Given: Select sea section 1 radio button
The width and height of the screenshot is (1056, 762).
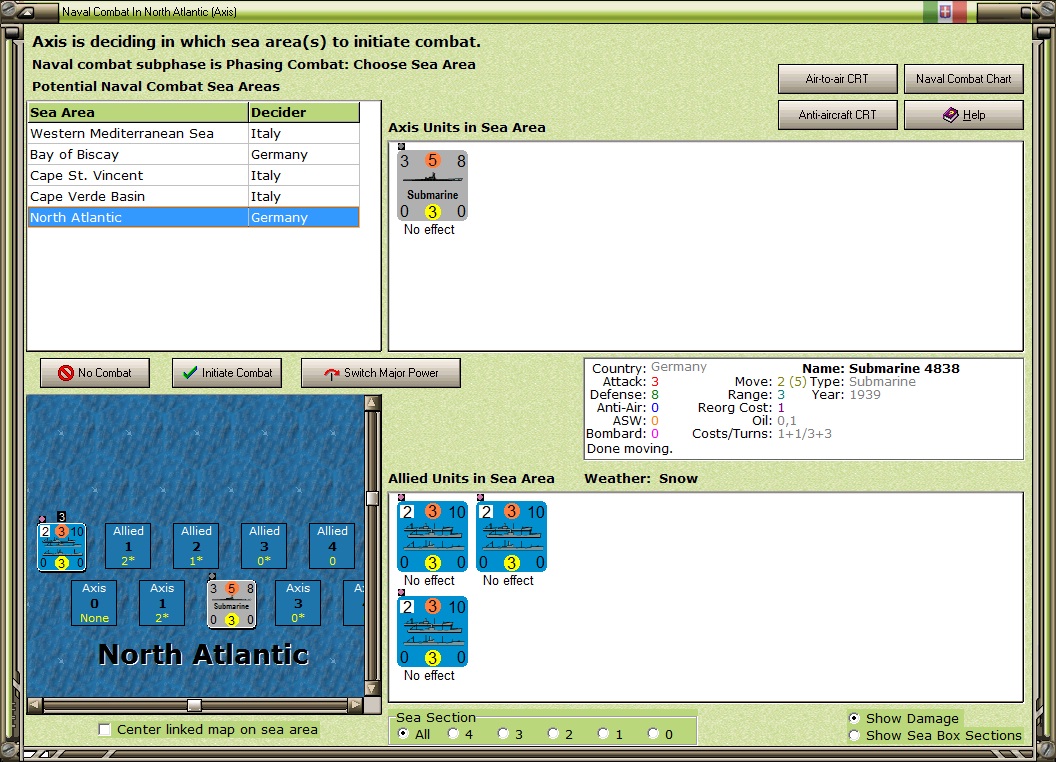Looking at the screenshot, I should coord(603,734).
